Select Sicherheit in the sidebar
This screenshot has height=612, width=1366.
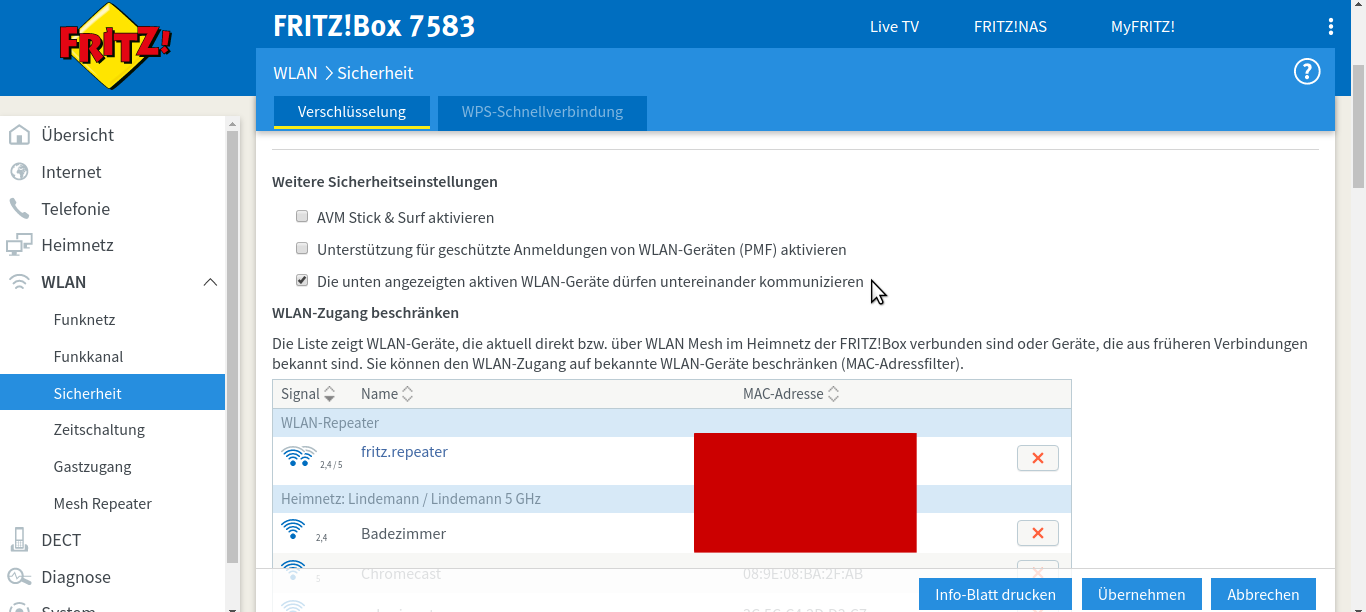click(x=113, y=393)
